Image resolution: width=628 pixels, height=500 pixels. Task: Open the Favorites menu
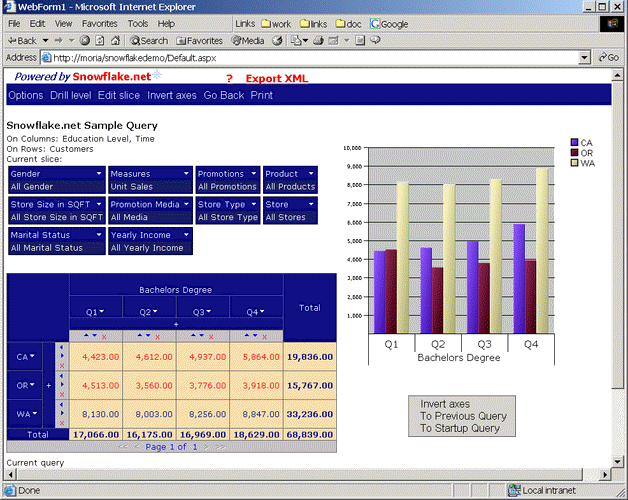(100, 24)
